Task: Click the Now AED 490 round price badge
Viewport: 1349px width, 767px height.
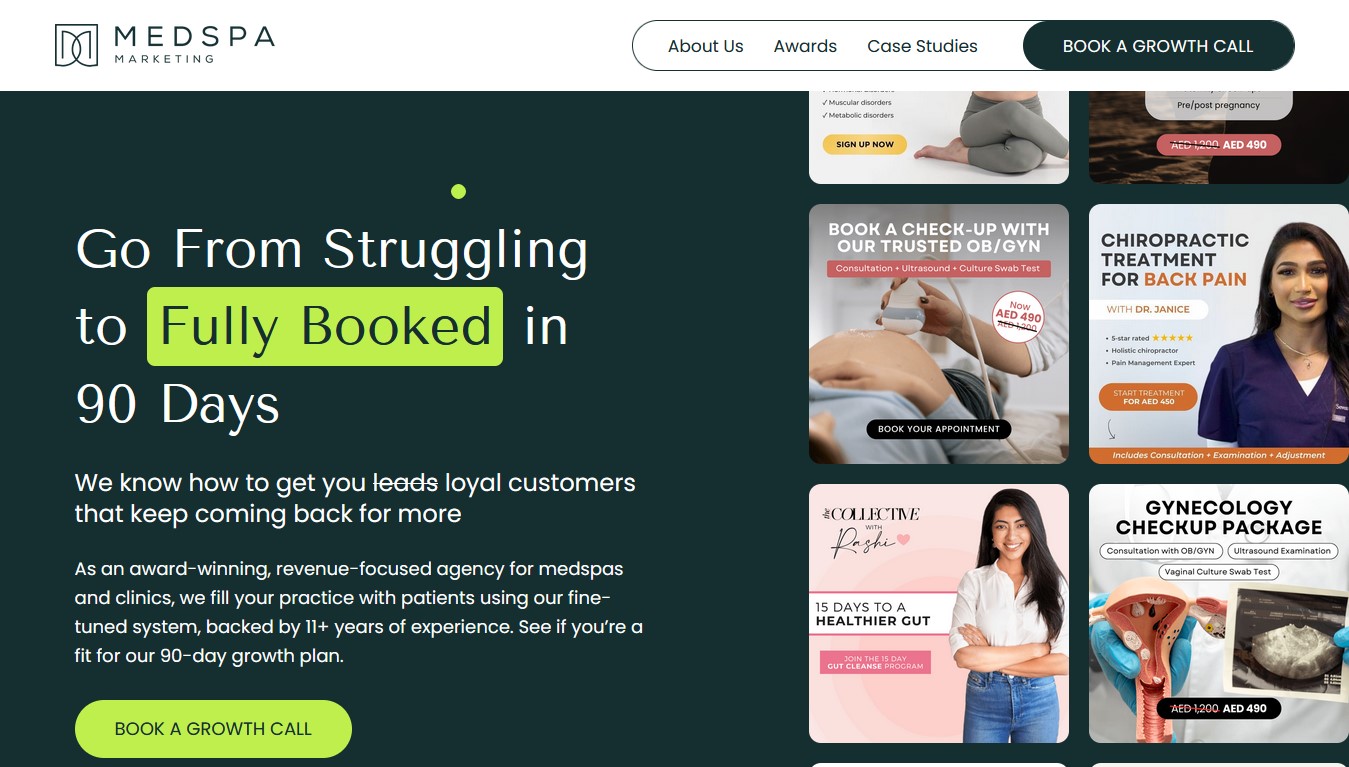Action: tap(1018, 317)
